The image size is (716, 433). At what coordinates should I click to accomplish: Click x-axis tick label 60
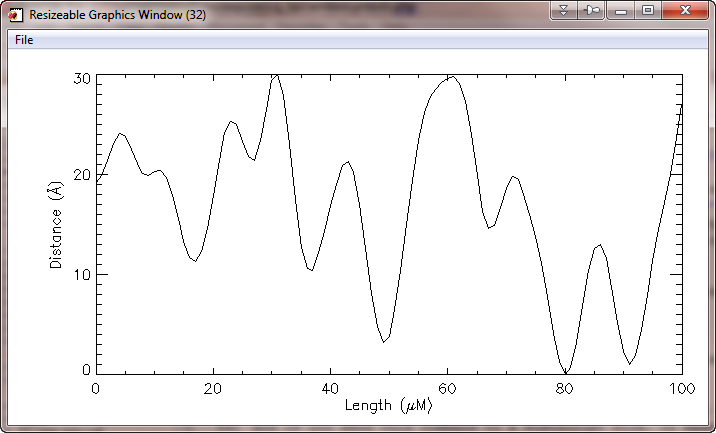point(447,388)
